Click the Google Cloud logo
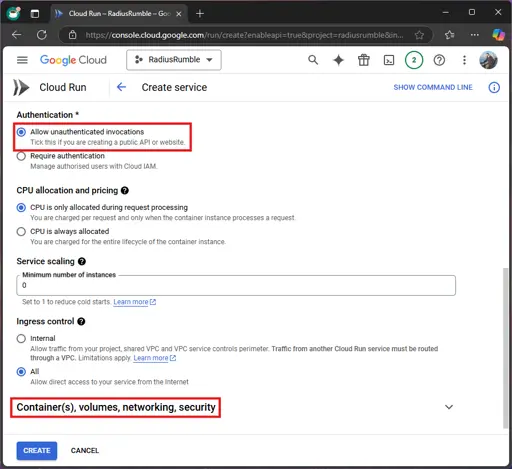Image resolution: width=512 pixels, height=469 pixels. point(73,60)
